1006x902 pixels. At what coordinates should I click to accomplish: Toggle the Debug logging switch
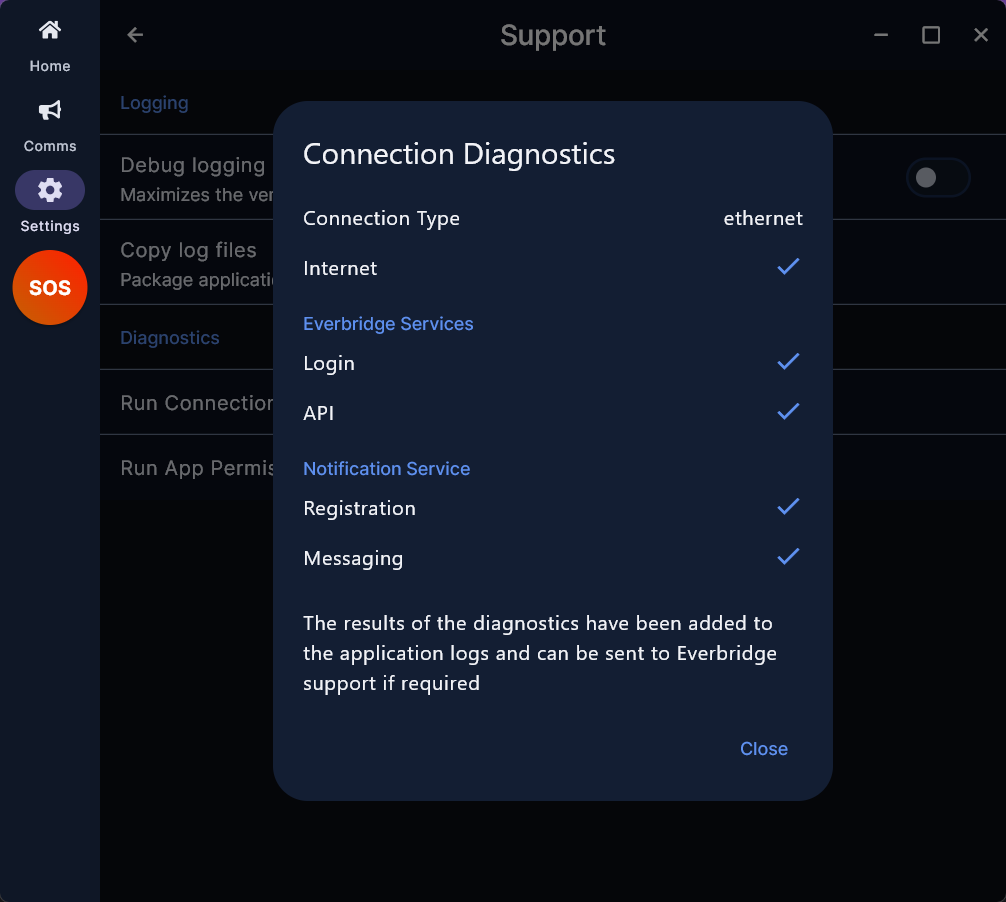point(937,178)
